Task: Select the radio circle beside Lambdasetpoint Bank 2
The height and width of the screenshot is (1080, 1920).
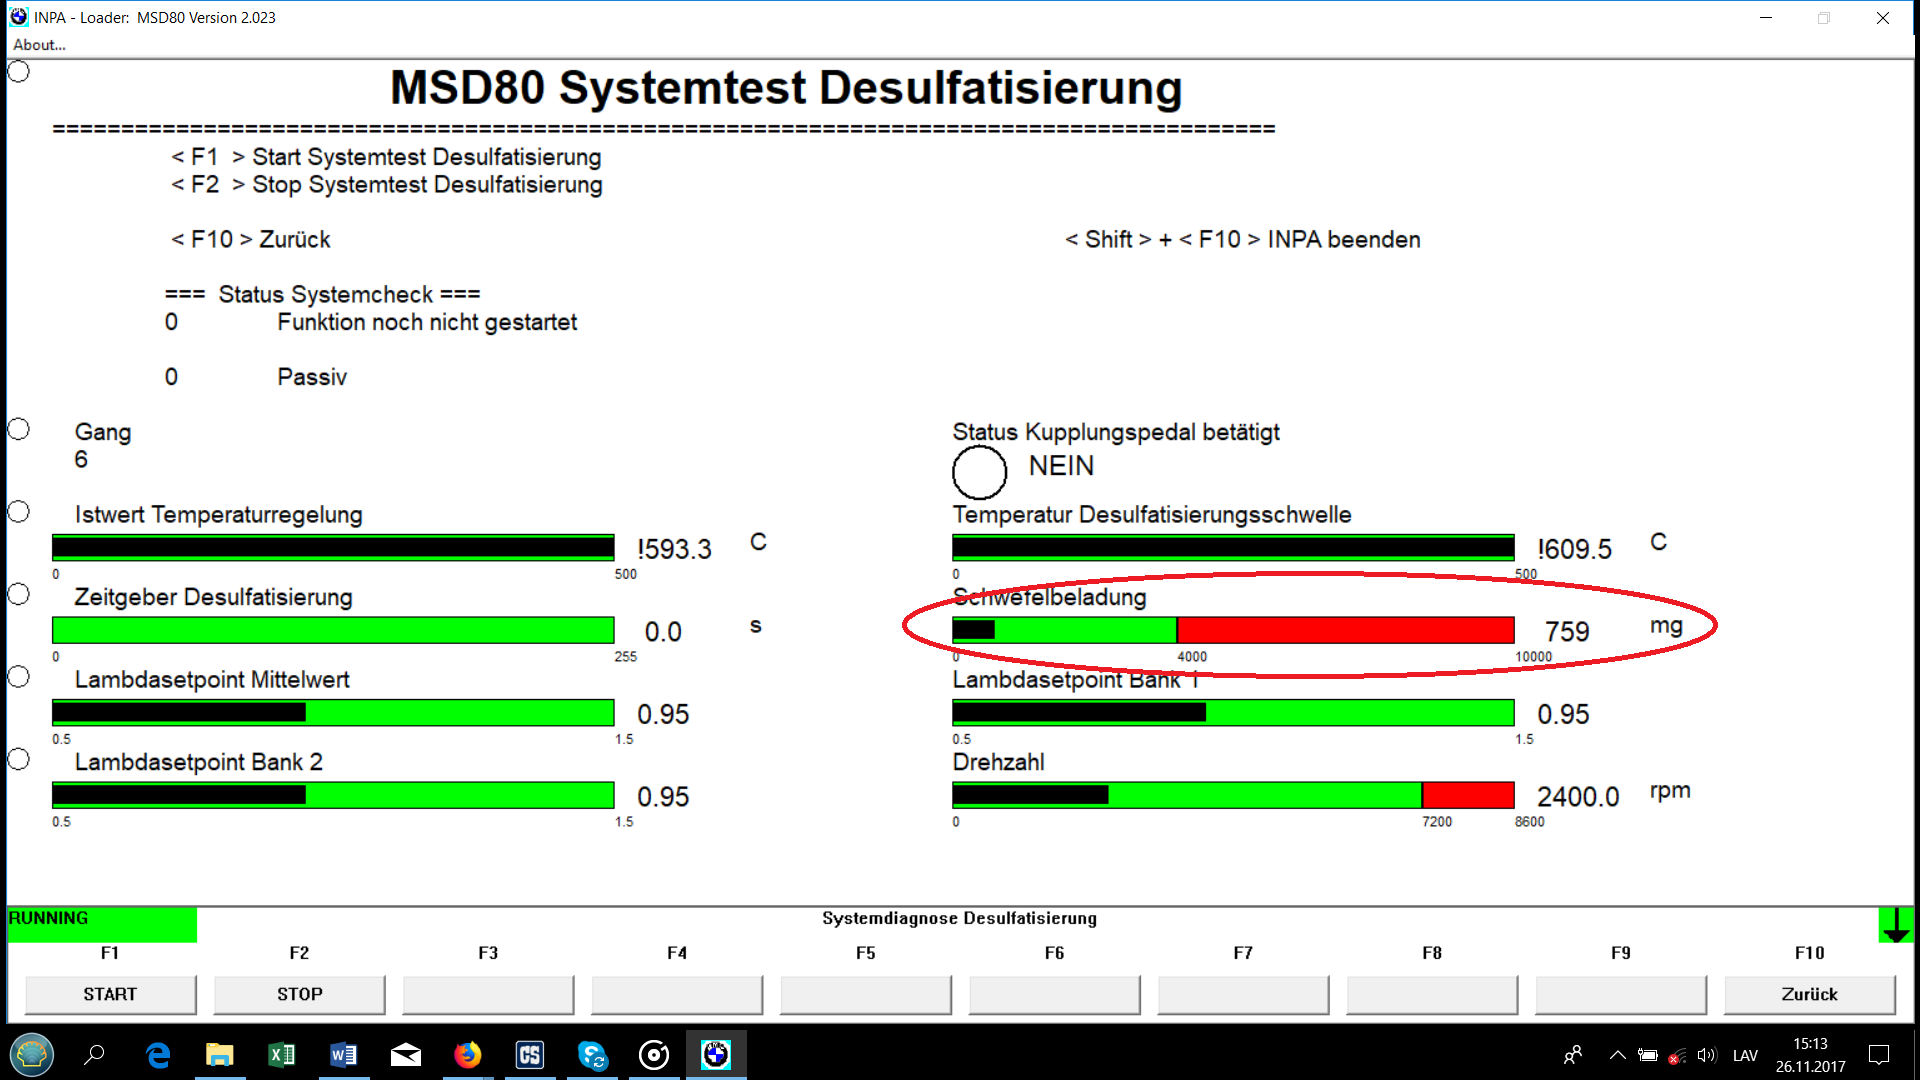Action: (18, 759)
